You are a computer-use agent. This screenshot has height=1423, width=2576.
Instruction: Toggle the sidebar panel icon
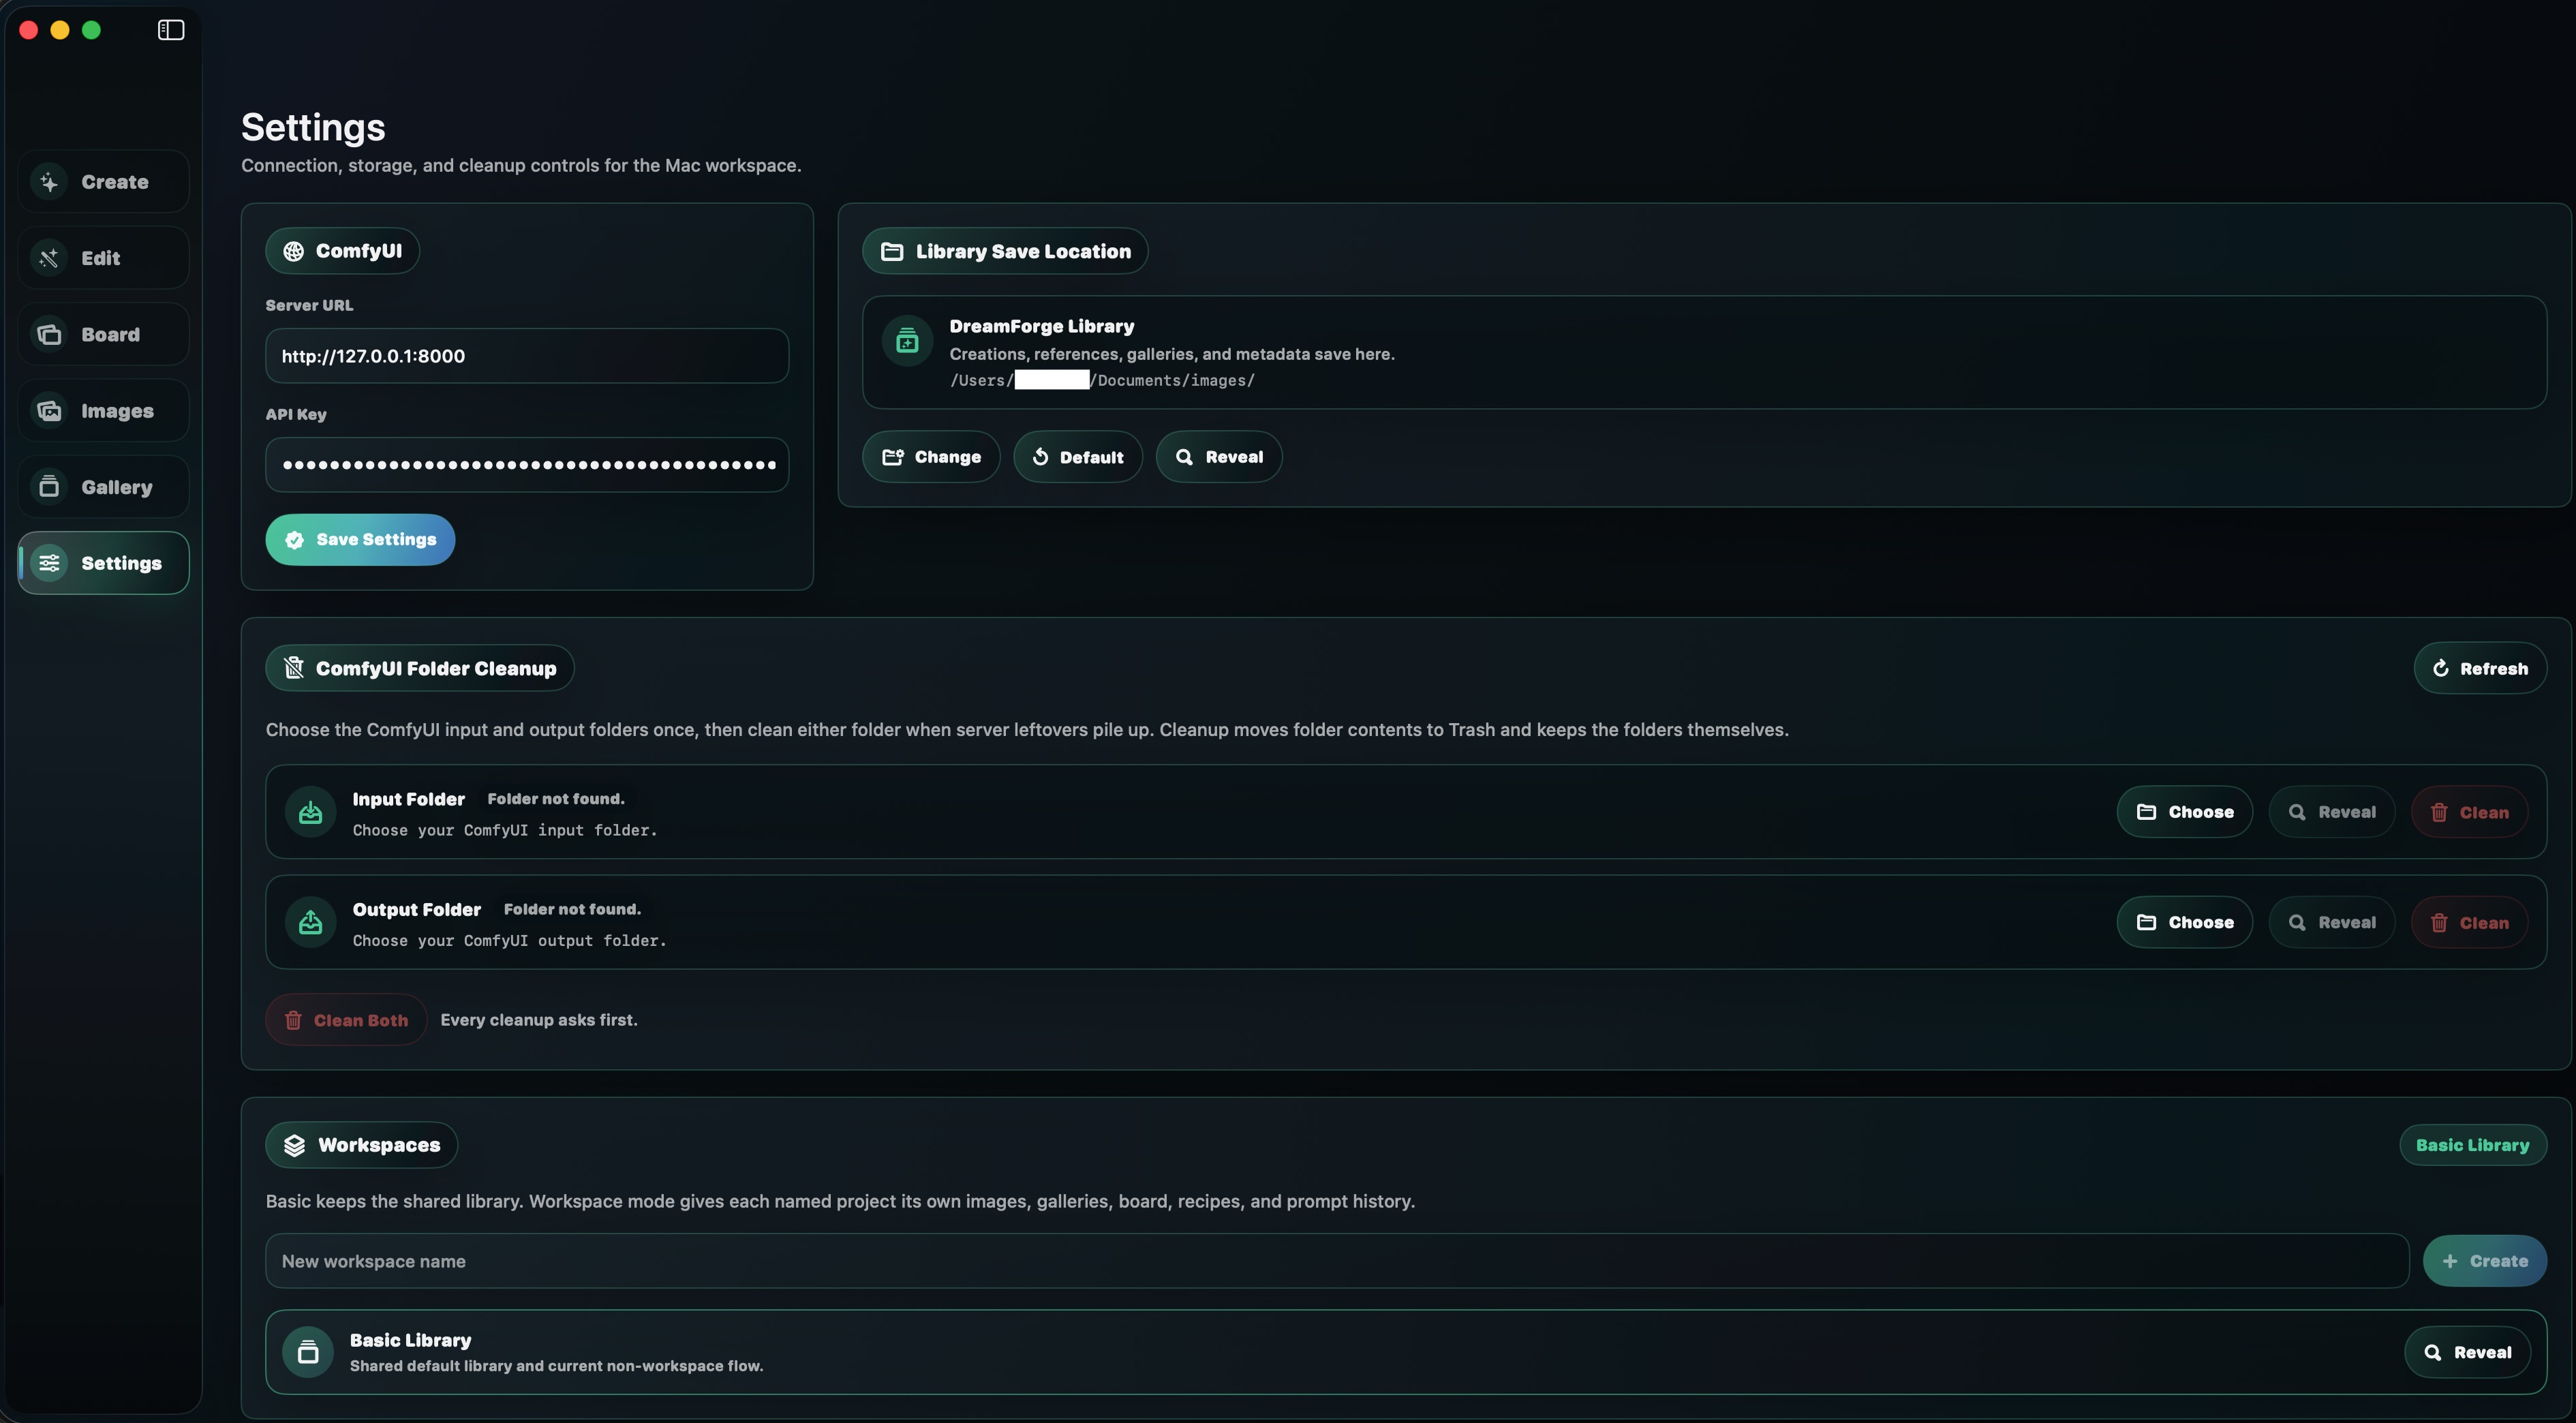point(171,30)
